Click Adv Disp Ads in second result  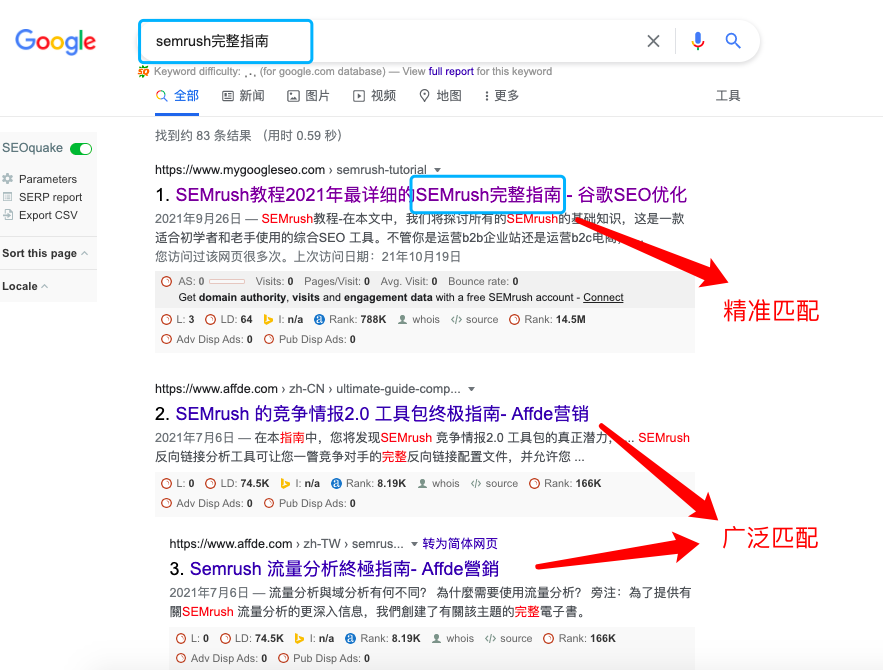tap(207, 503)
